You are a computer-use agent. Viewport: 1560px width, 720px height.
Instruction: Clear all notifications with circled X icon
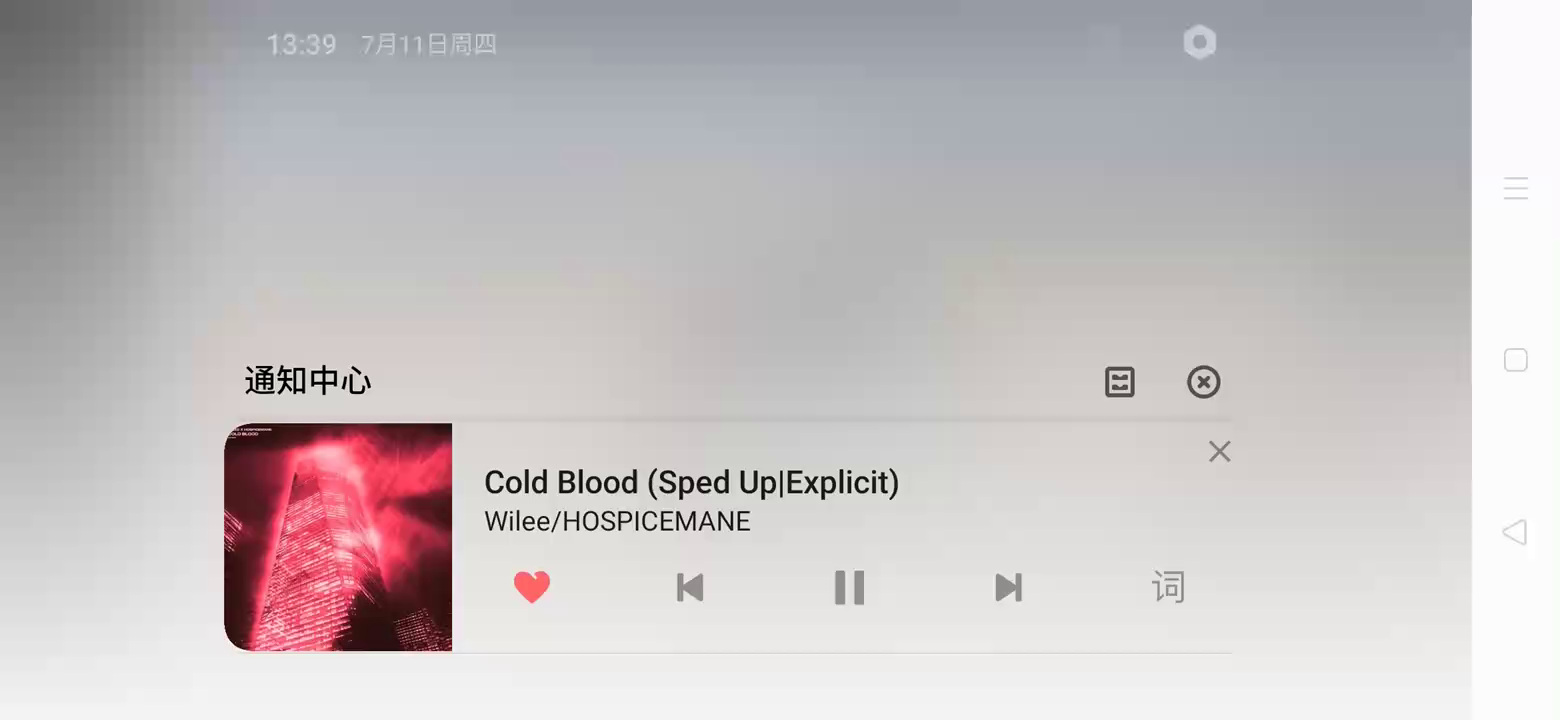[x=1203, y=382]
